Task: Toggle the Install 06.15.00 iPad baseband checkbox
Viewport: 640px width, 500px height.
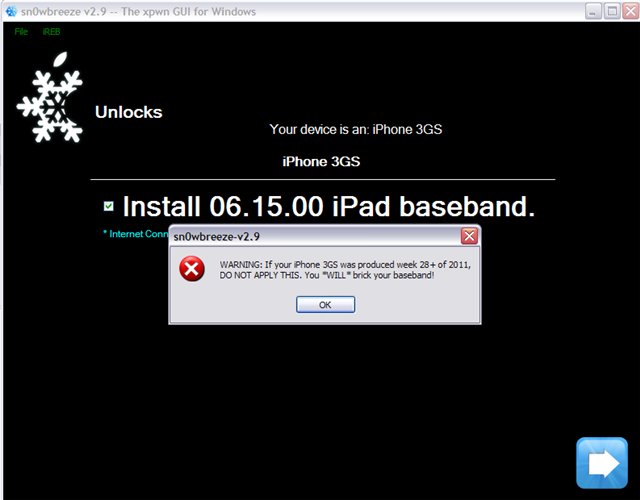Action: click(109, 206)
